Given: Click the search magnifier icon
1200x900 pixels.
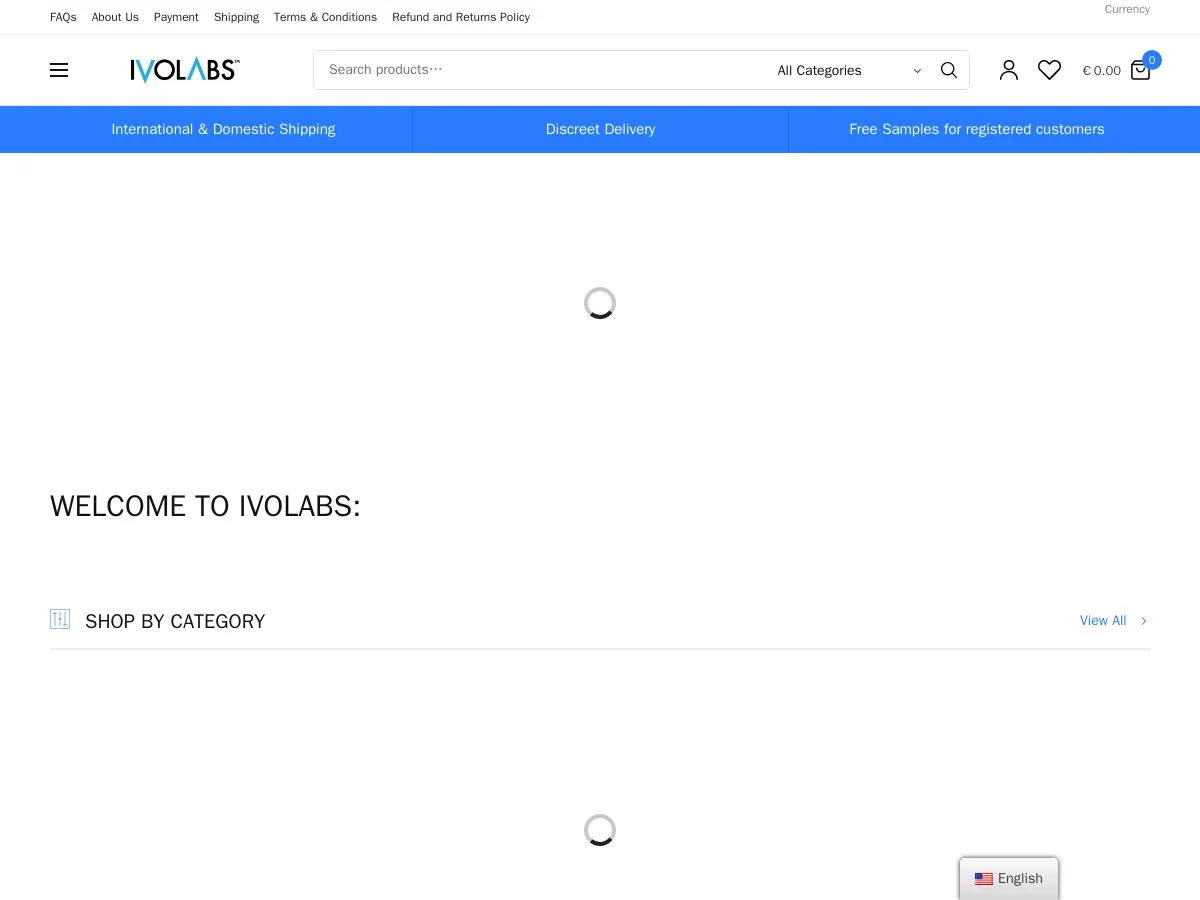Looking at the screenshot, I should (948, 70).
